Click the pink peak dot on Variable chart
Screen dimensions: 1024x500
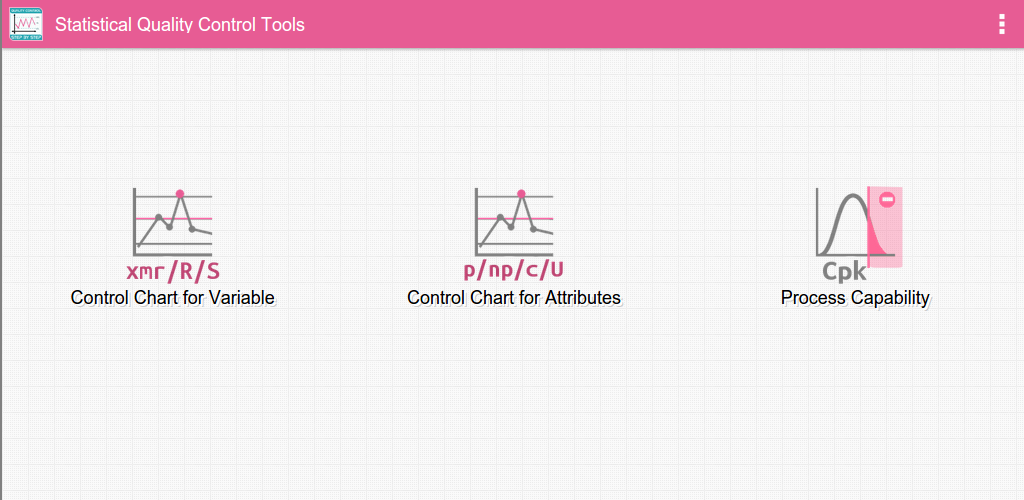pyautogui.click(x=180, y=193)
